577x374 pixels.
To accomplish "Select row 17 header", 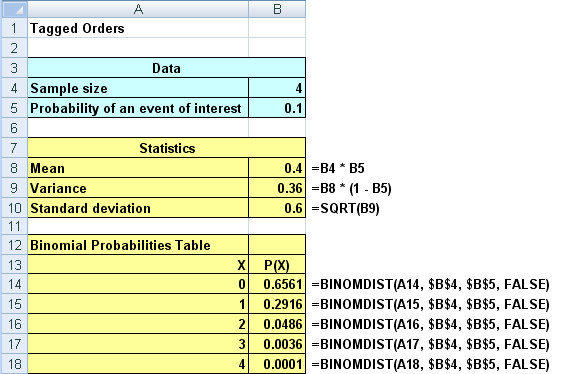I will point(15,344).
